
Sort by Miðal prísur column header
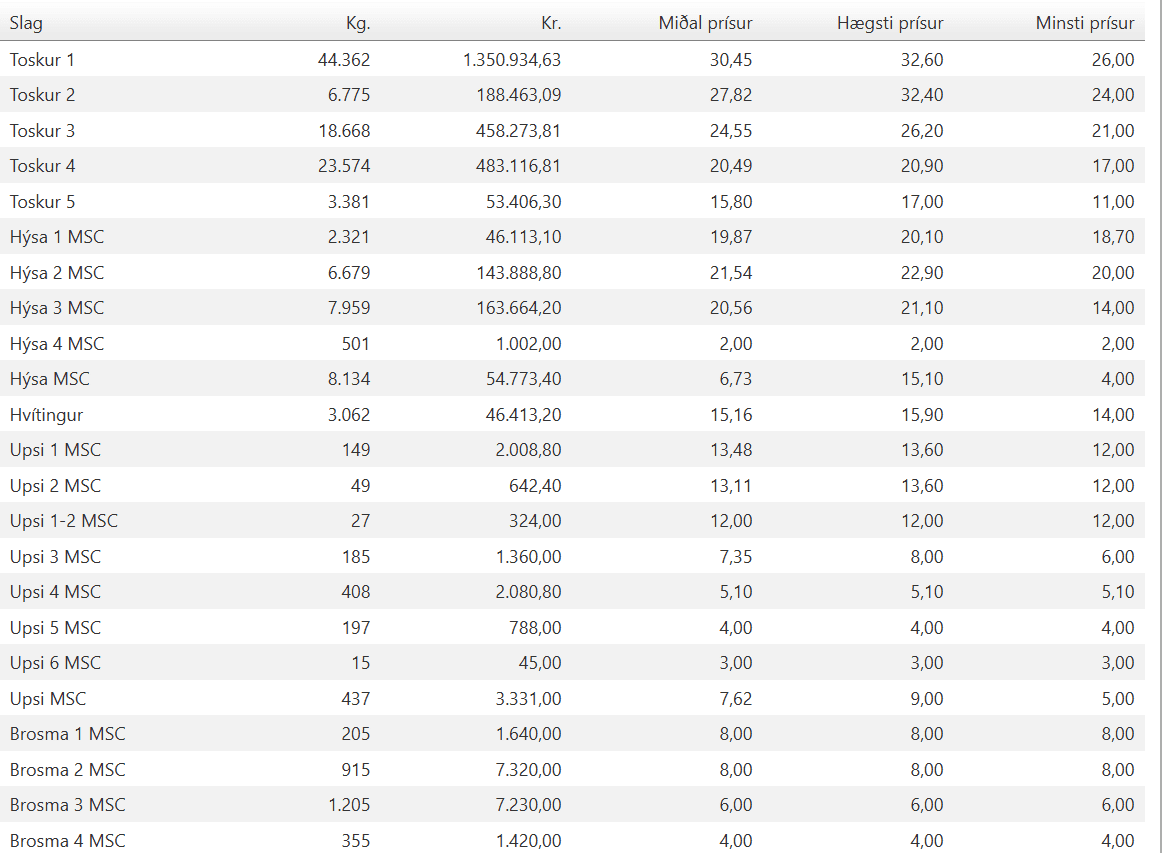click(x=705, y=23)
